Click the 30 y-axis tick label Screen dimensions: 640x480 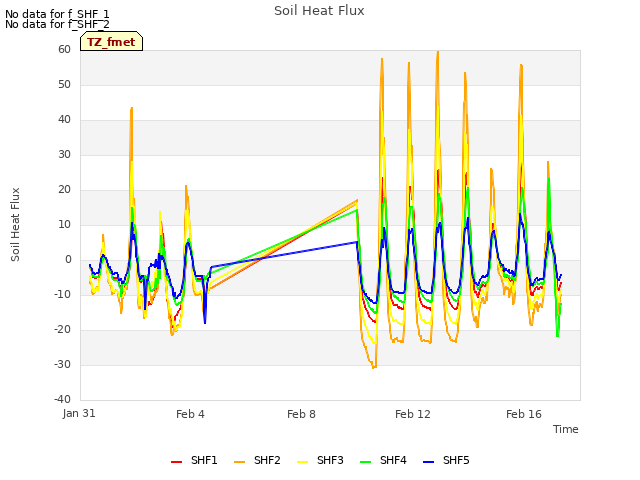point(64,155)
